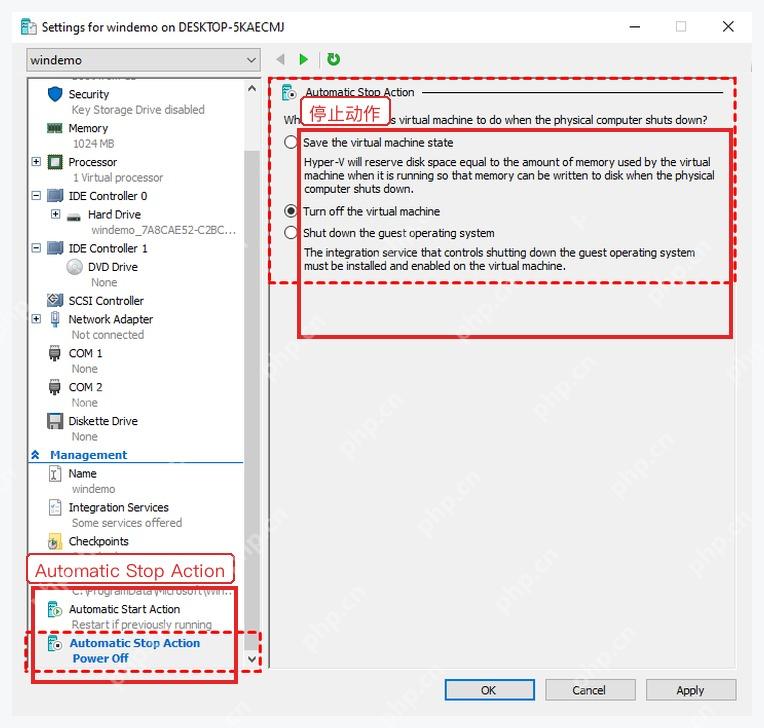The height and width of the screenshot is (728, 764).
Task: Expand the Hard Drive tree node
Action: (56, 214)
